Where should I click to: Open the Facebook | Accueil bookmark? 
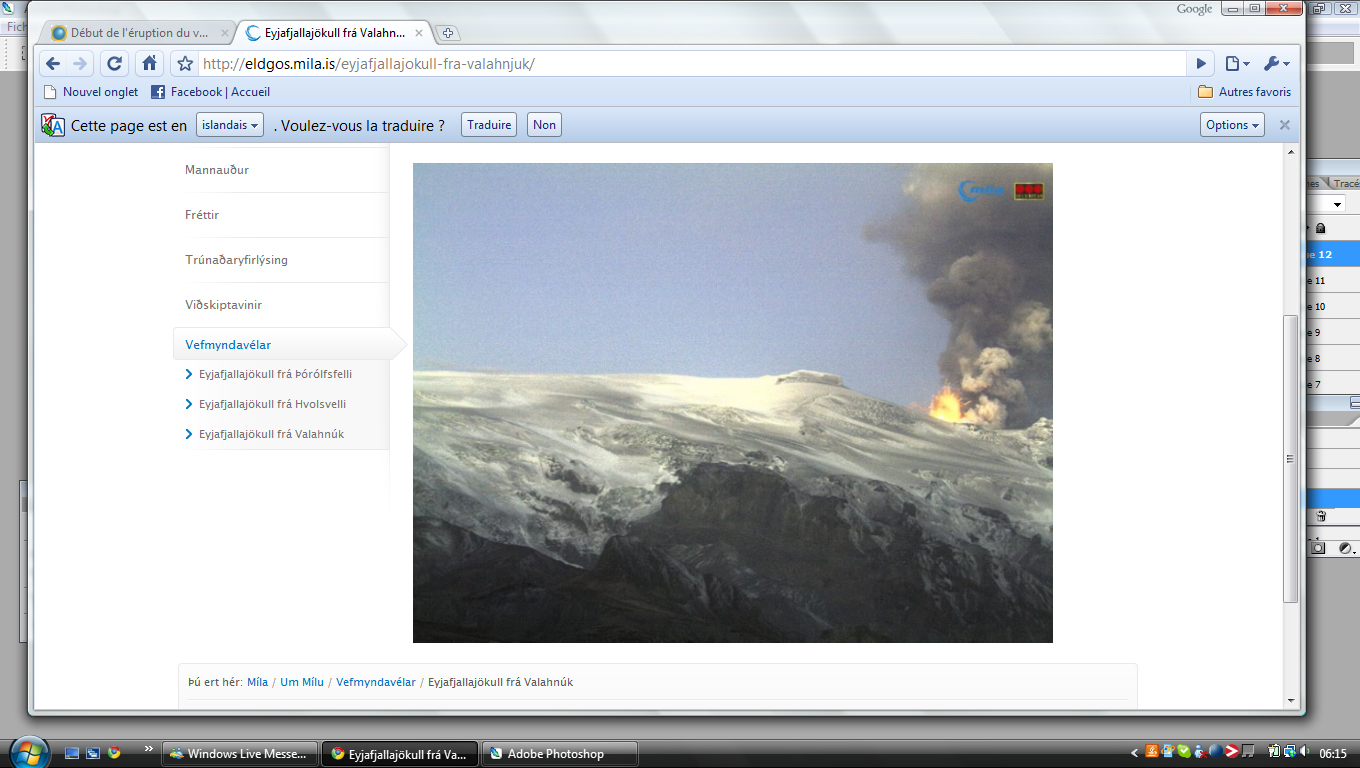pyautogui.click(x=210, y=92)
